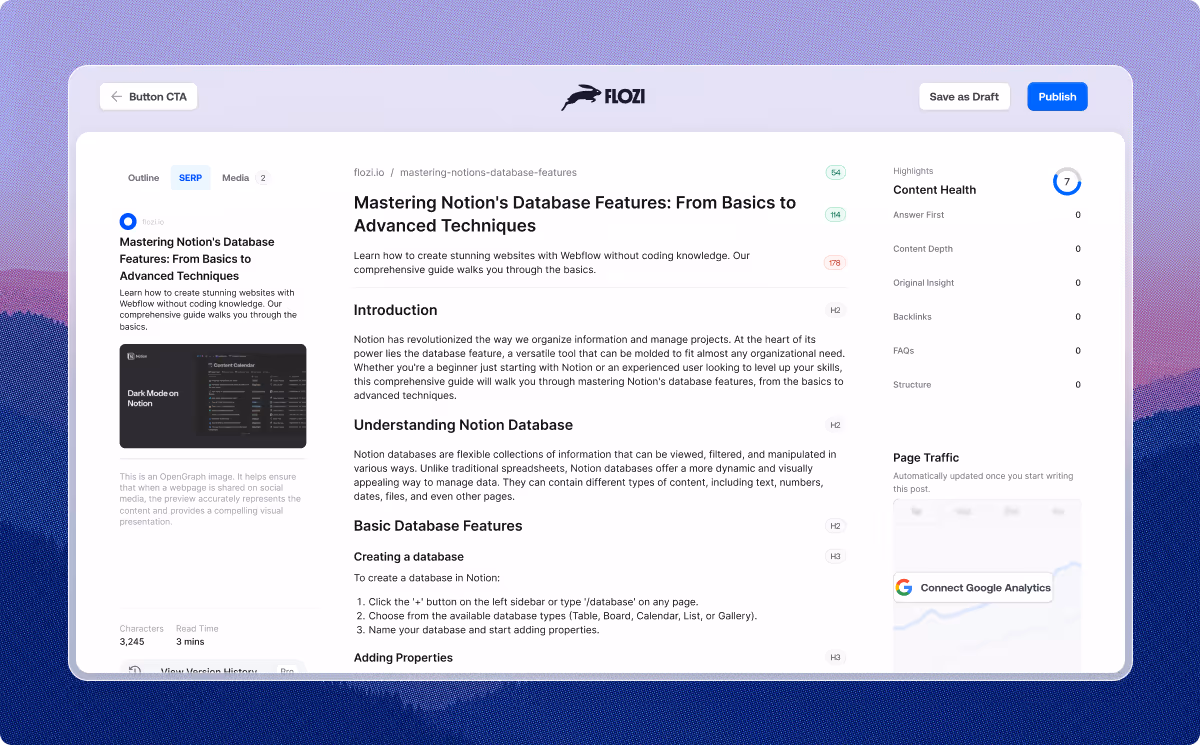Click Connect Google Analytics button
This screenshot has width=1200, height=745.
(973, 588)
